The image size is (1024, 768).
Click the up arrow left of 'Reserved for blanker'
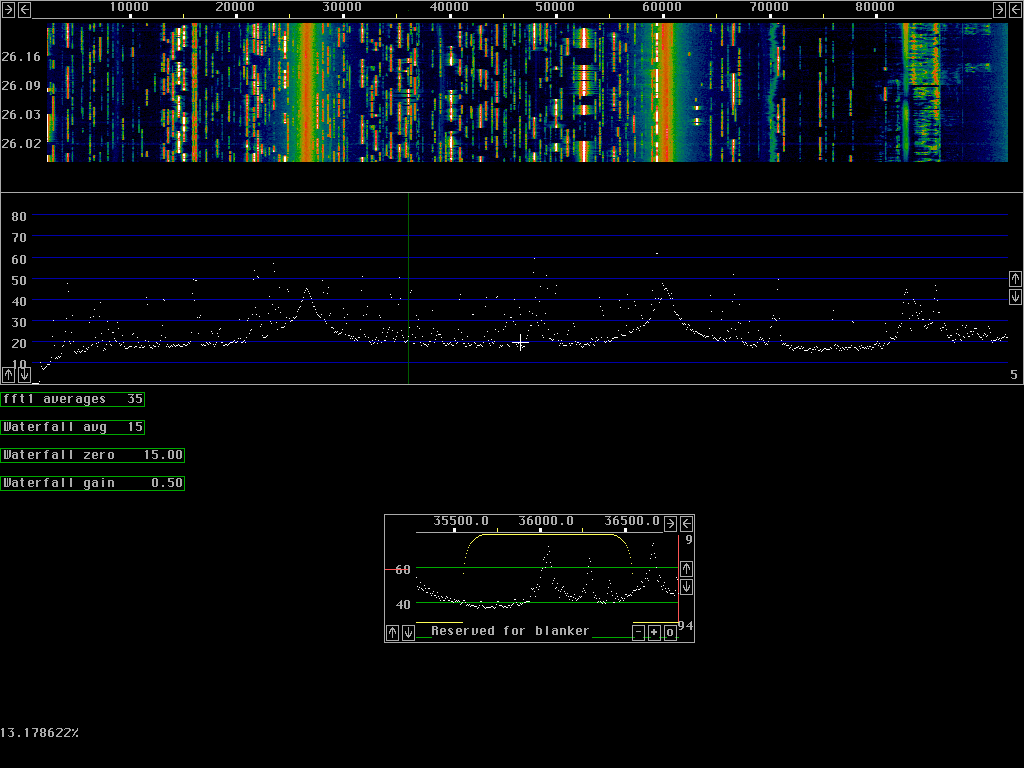392,632
